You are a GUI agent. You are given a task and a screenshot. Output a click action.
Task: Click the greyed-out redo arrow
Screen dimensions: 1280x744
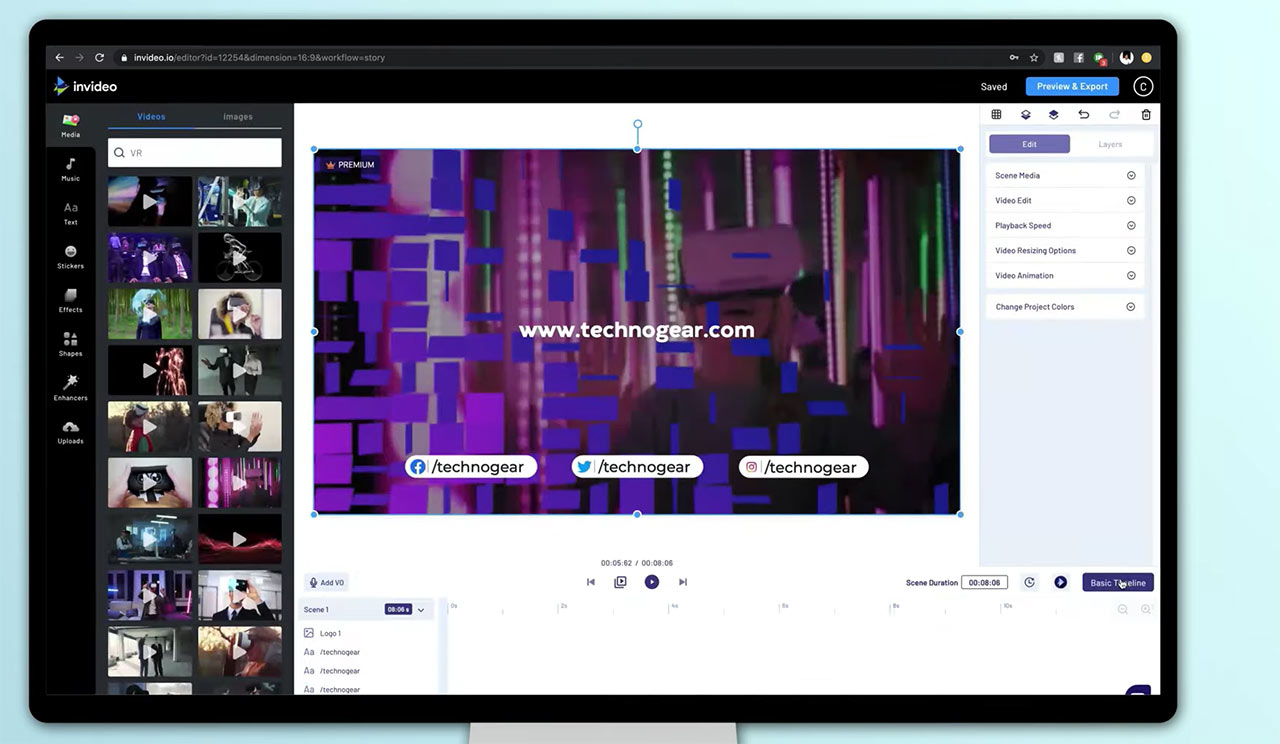(x=1114, y=115)
